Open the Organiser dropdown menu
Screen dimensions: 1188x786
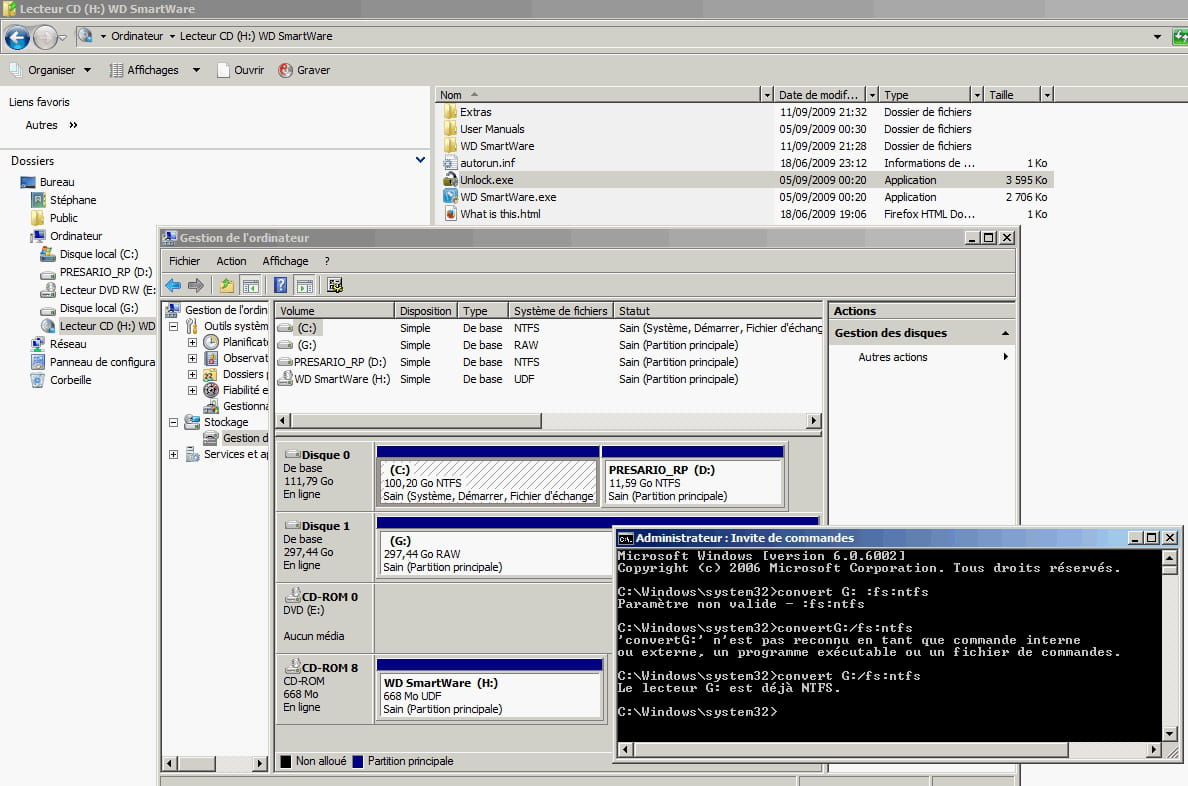tap(51, 70)
